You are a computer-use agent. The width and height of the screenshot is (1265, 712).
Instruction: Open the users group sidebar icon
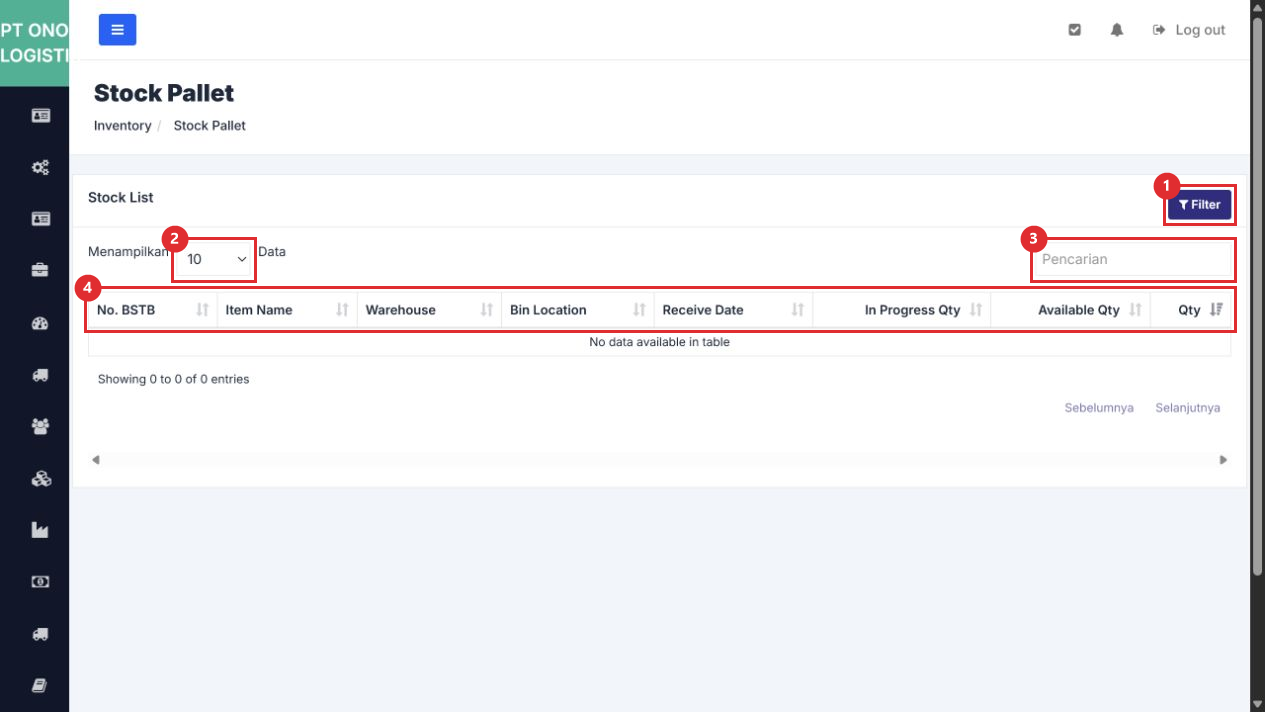coord(40,427)
